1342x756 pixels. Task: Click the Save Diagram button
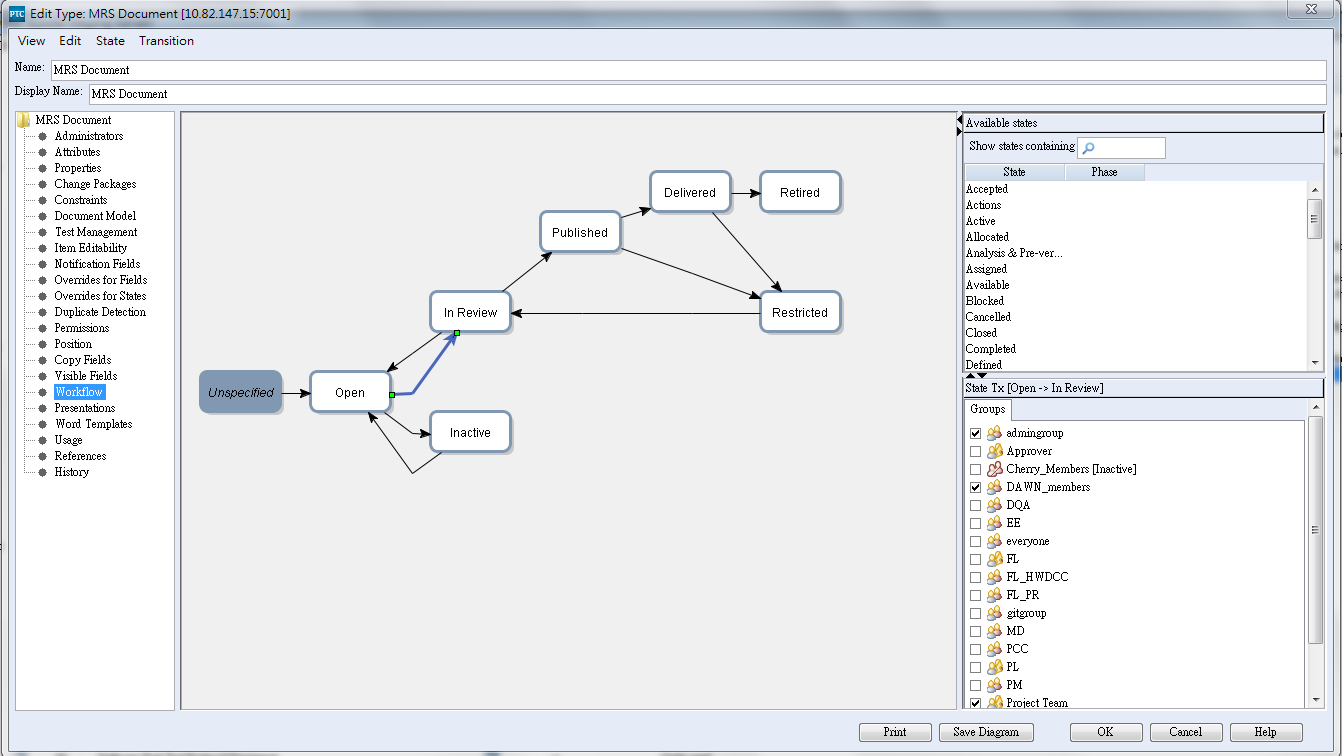tap(985, 732)
